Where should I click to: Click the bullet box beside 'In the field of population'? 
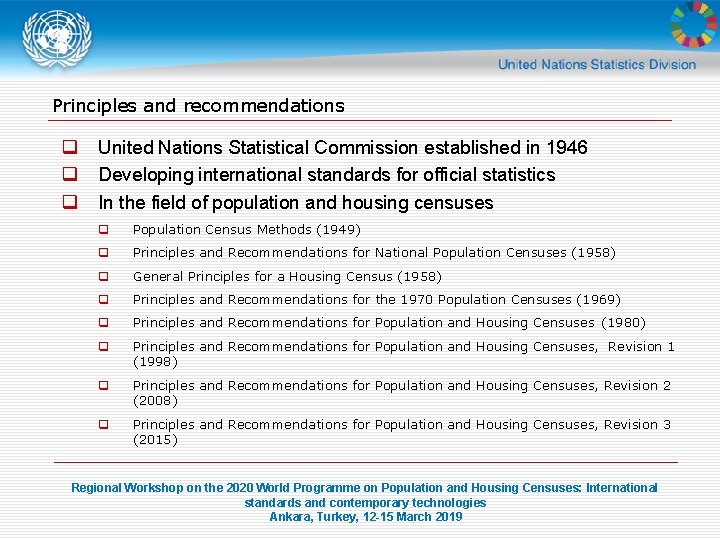[x=70, y=202]
